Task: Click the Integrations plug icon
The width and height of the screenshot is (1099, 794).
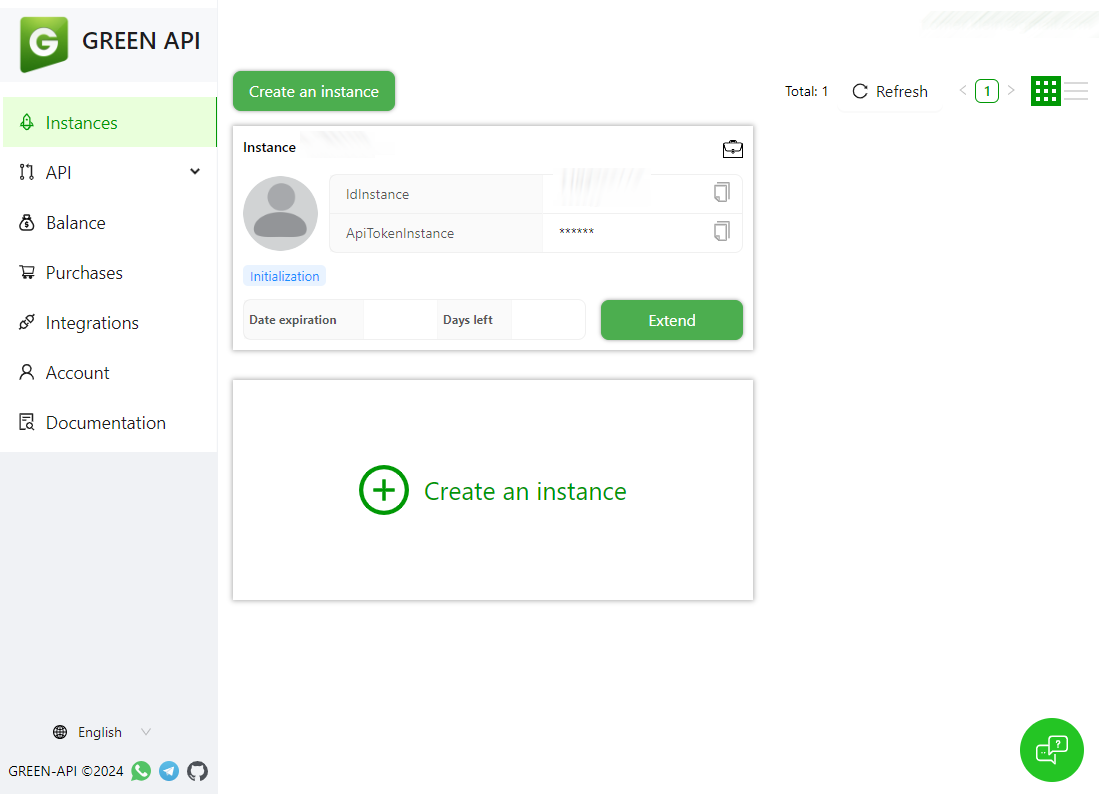Action: 27,322
